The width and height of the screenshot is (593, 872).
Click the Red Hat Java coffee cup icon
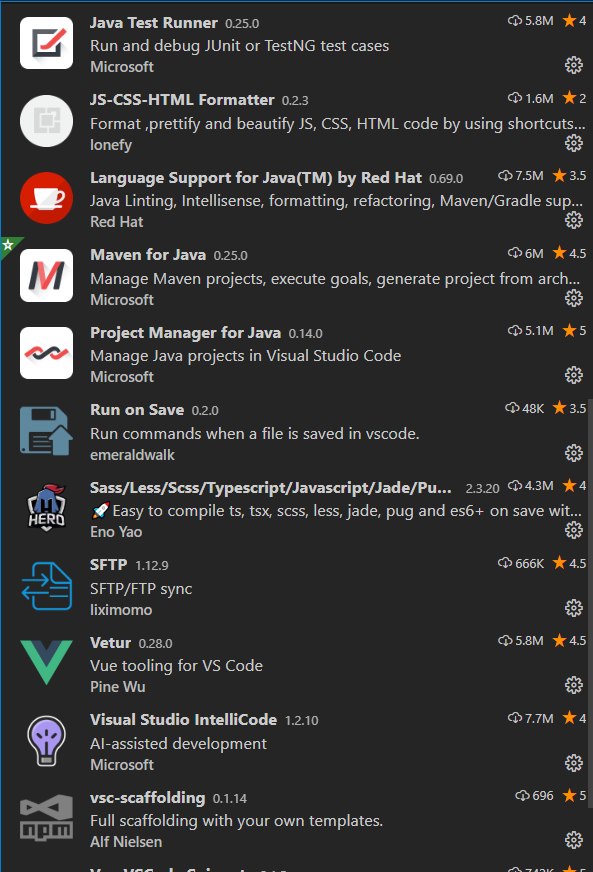pos(46,198)
